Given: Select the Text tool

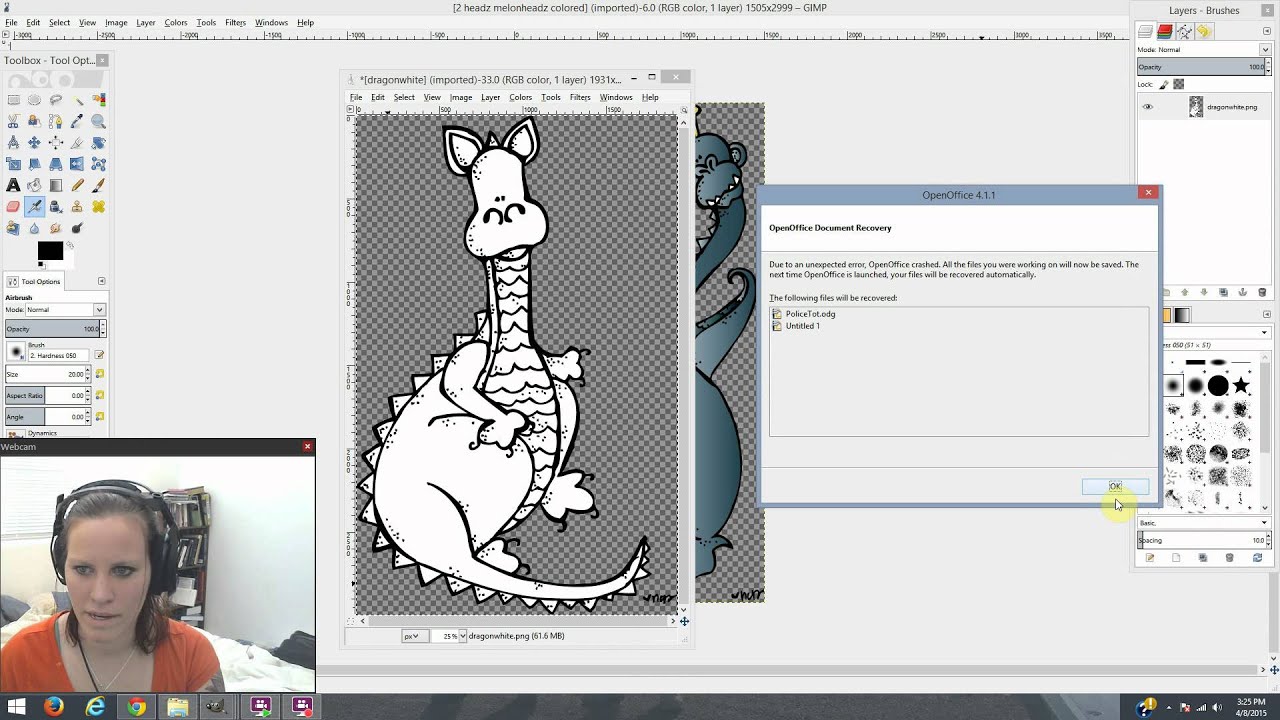Looking at the screenshot, I should coord(13,185).
